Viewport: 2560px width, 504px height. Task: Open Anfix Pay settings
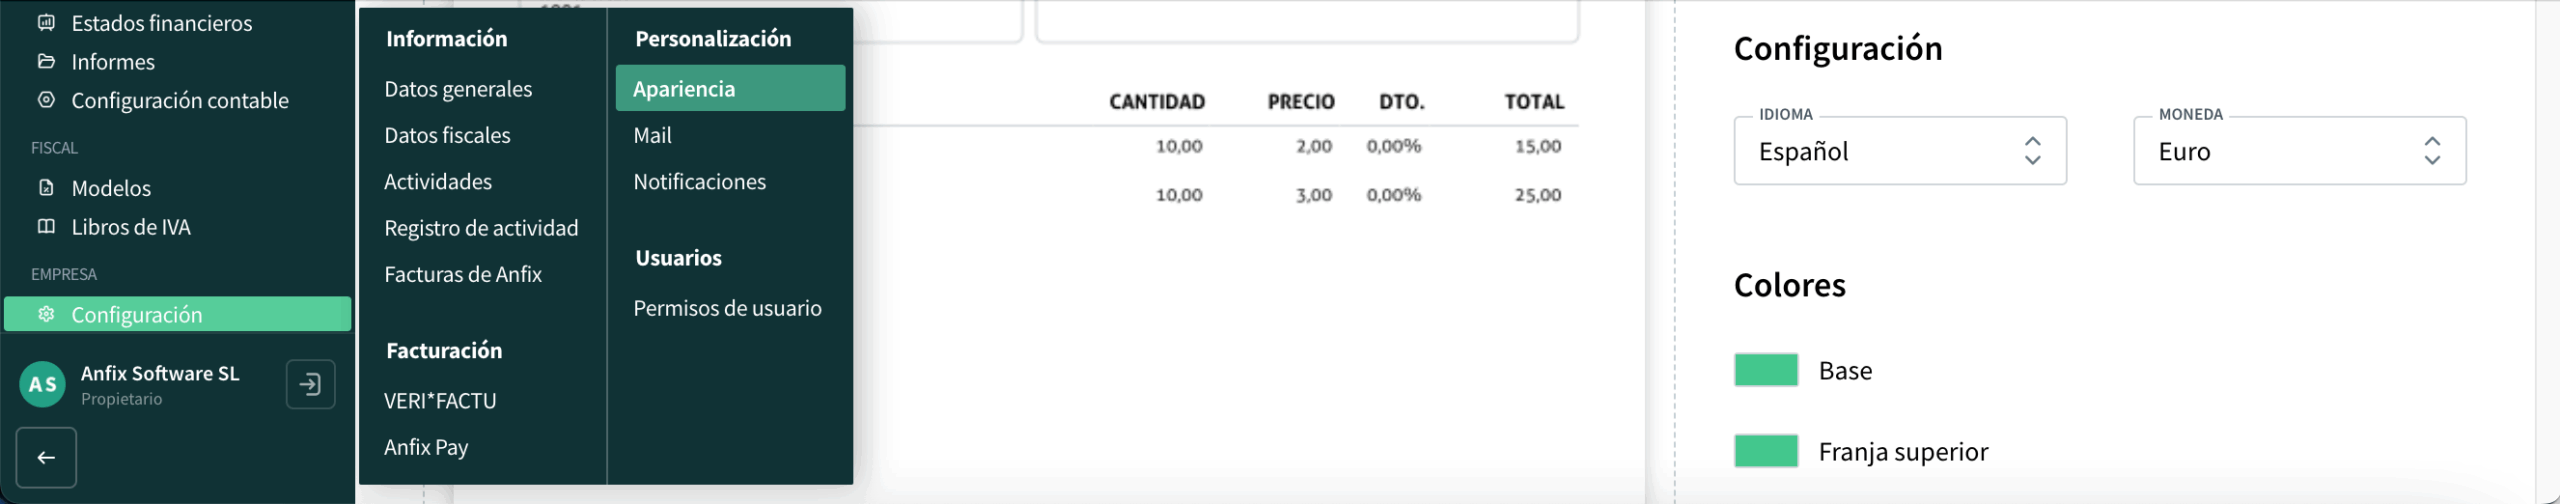pyautogui.click(x=426, y=447)
